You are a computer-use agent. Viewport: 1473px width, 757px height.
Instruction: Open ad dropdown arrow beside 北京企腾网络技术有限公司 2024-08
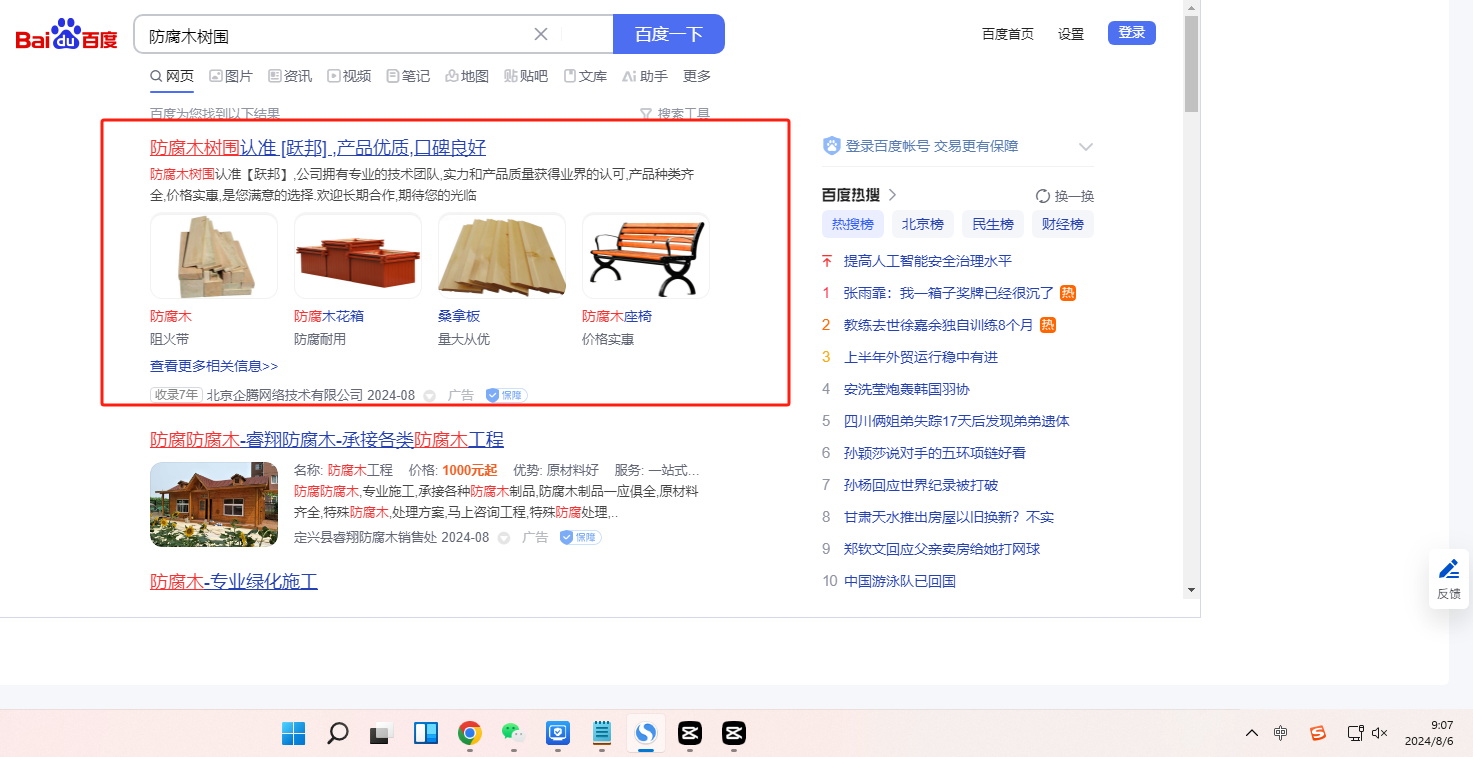430,396
